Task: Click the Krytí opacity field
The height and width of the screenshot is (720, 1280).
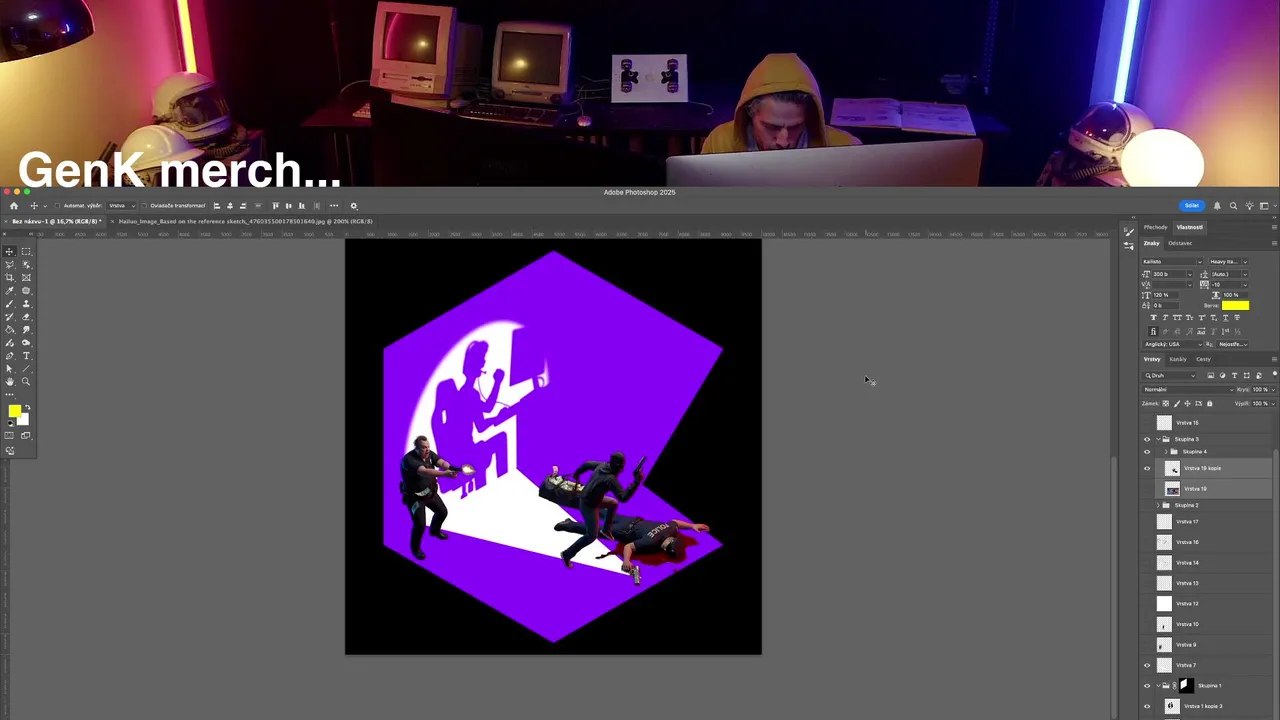Action: pos(1259,389)
